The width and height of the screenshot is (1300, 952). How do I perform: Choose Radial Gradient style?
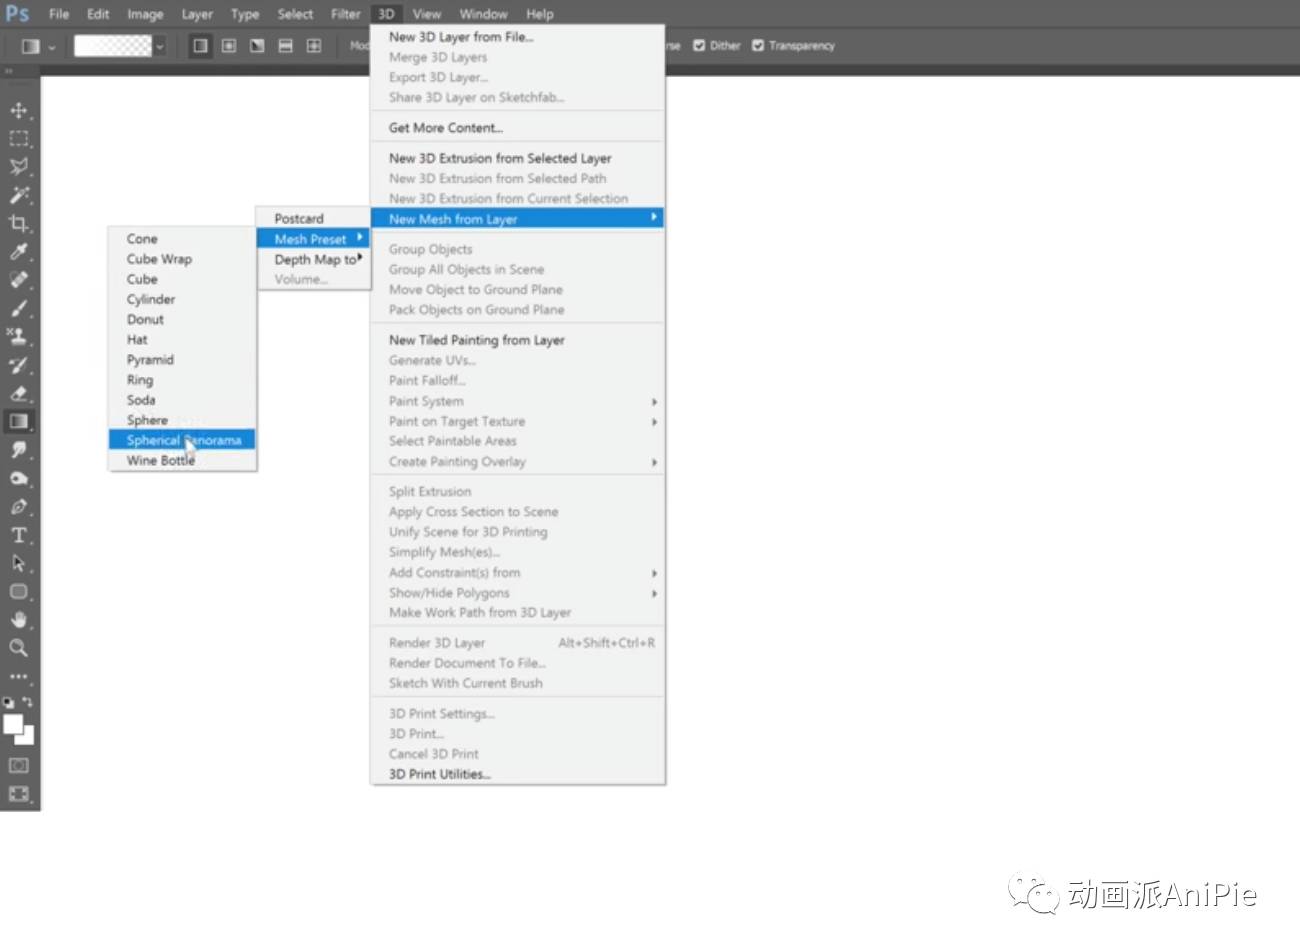(229, 46)
